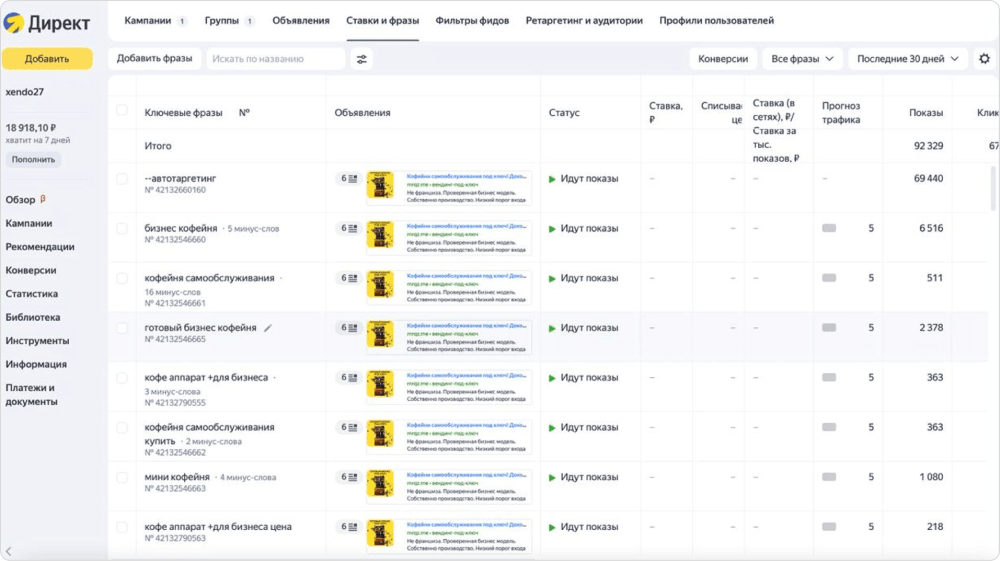The image size is (1000, 561).
Task: Click ads count badge in мини кофейня row
Action: 349,477
